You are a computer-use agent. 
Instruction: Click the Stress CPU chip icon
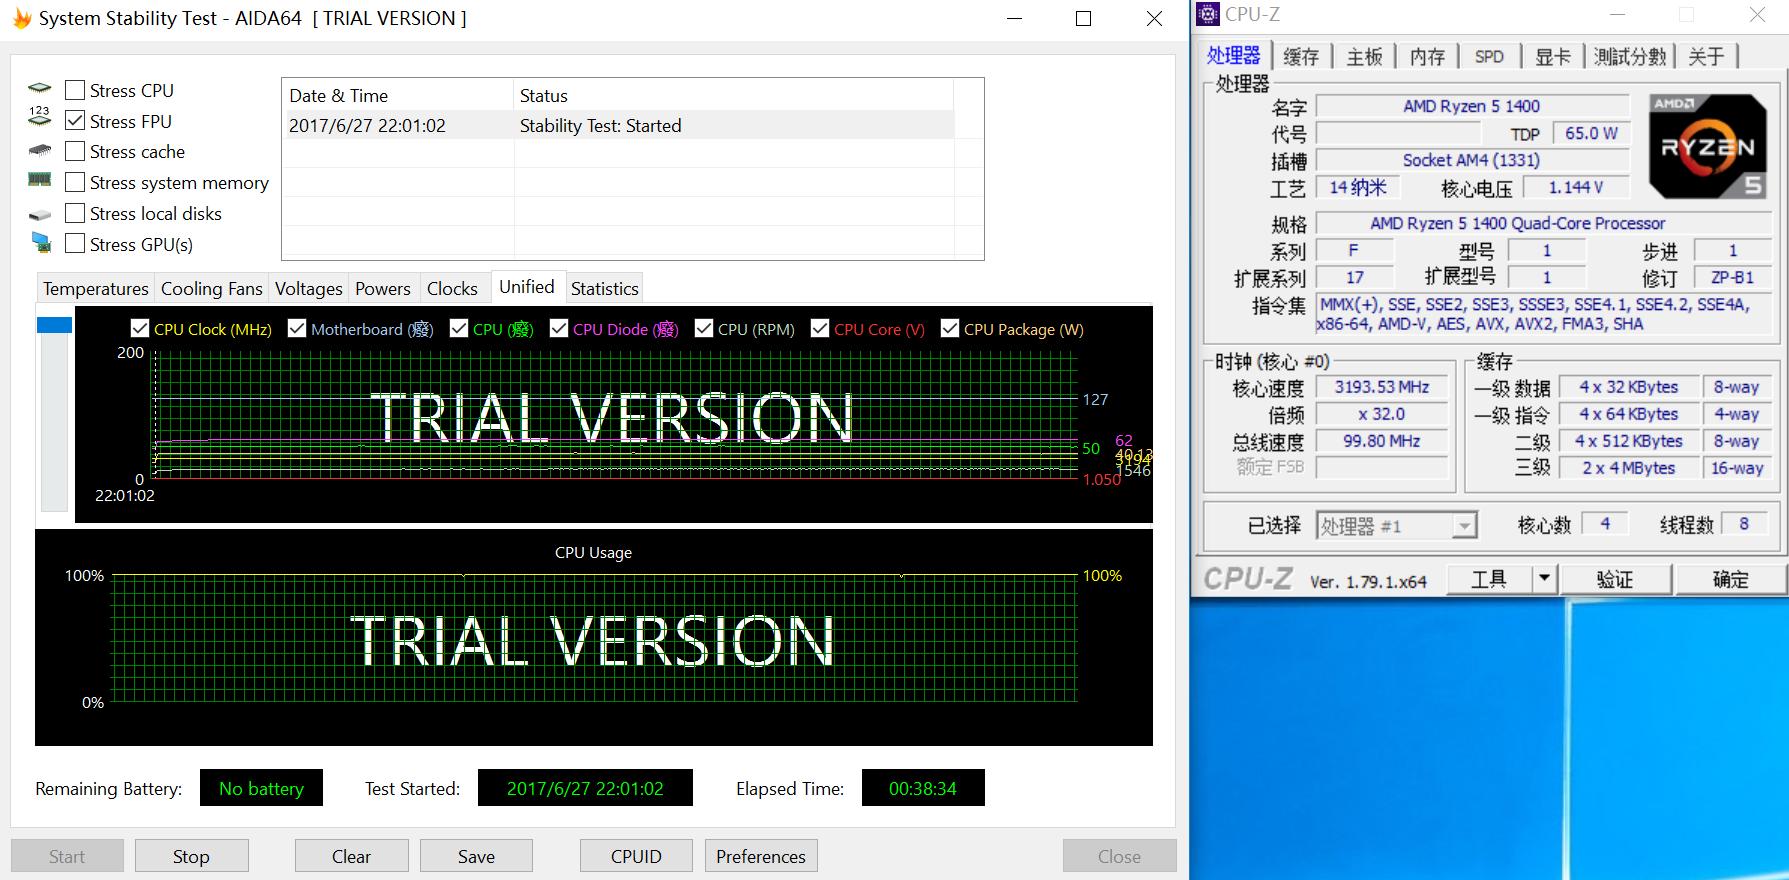(x=39, y=89)
